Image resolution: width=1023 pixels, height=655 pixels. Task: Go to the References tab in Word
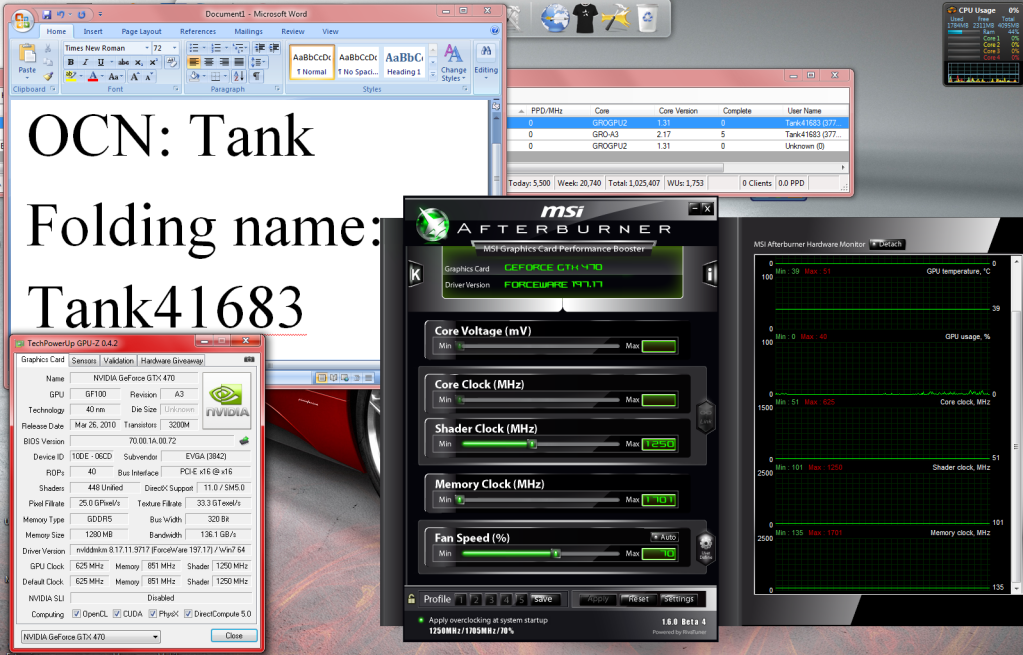[198, 31]
